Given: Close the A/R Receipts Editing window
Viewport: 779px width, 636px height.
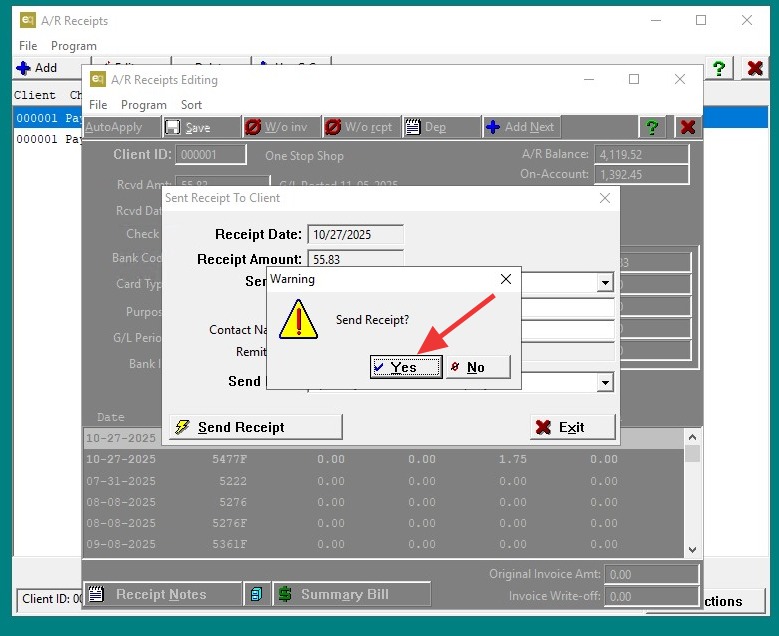Looking at the screenshot, I should click(x=680, y=80).
